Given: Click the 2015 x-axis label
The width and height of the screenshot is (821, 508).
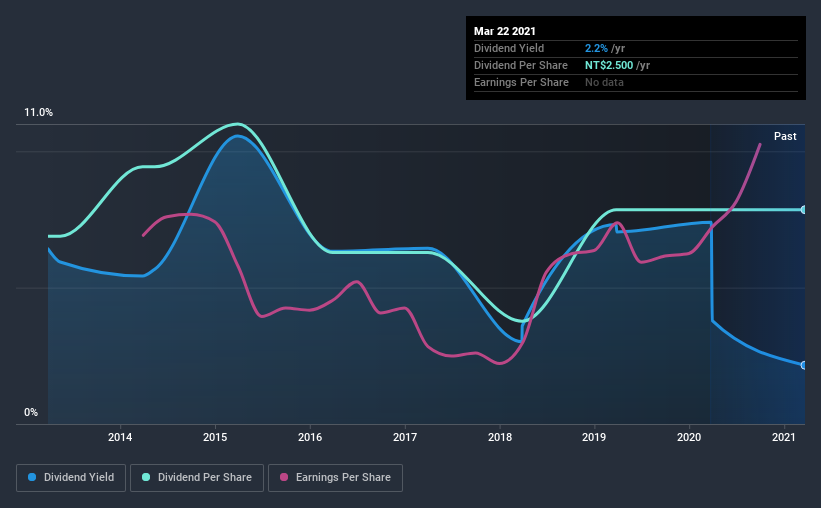Looking at the screenshot, I should (x=215, y=437).
